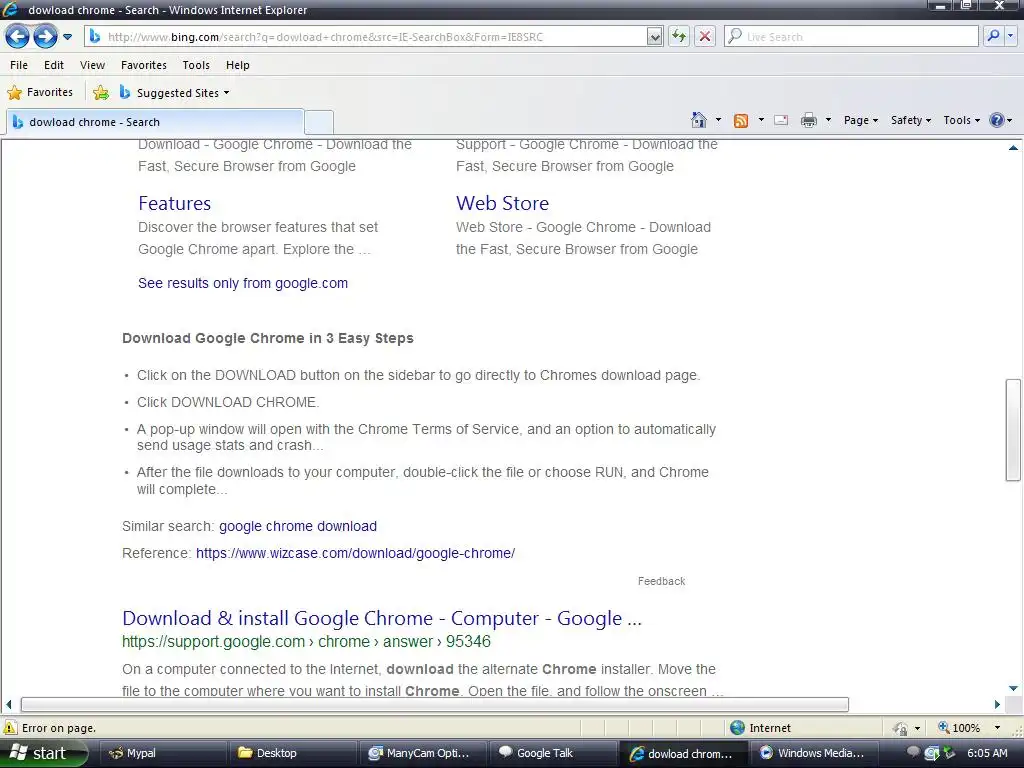Expand the Home button dropdown arrow
This screenshot has width=1024, height=768.
tap(718, 120)
